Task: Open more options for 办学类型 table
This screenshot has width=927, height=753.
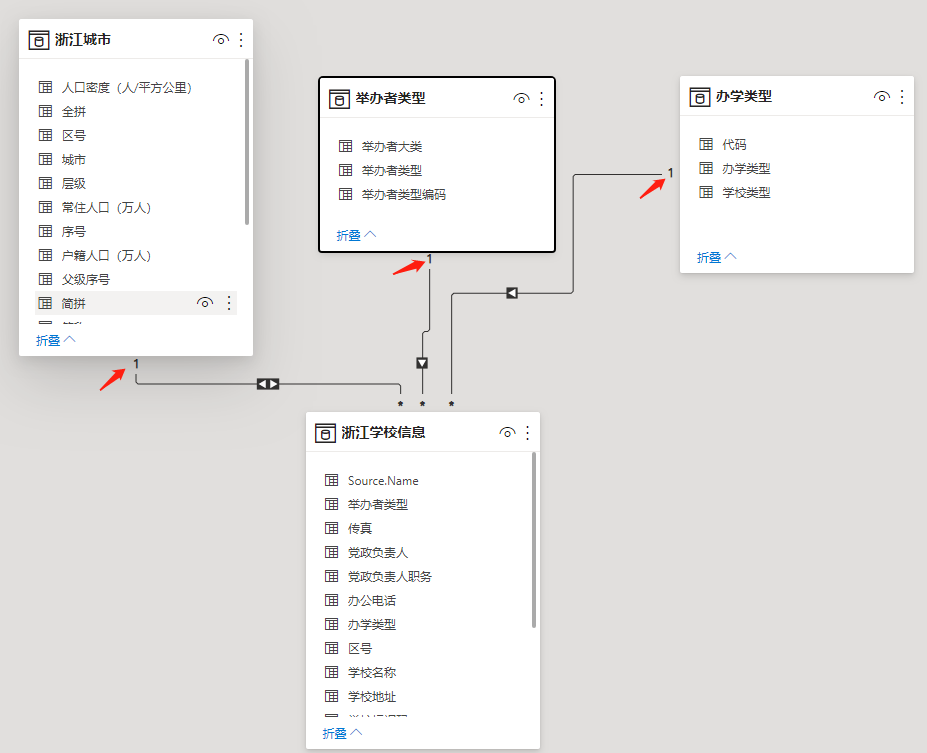Action: coord(902,96)
